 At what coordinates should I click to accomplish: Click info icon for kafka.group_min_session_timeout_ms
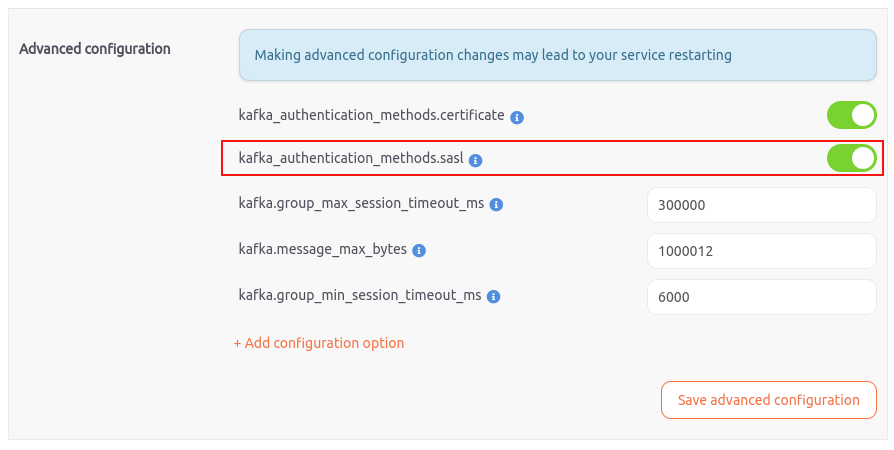pos(493,297)
